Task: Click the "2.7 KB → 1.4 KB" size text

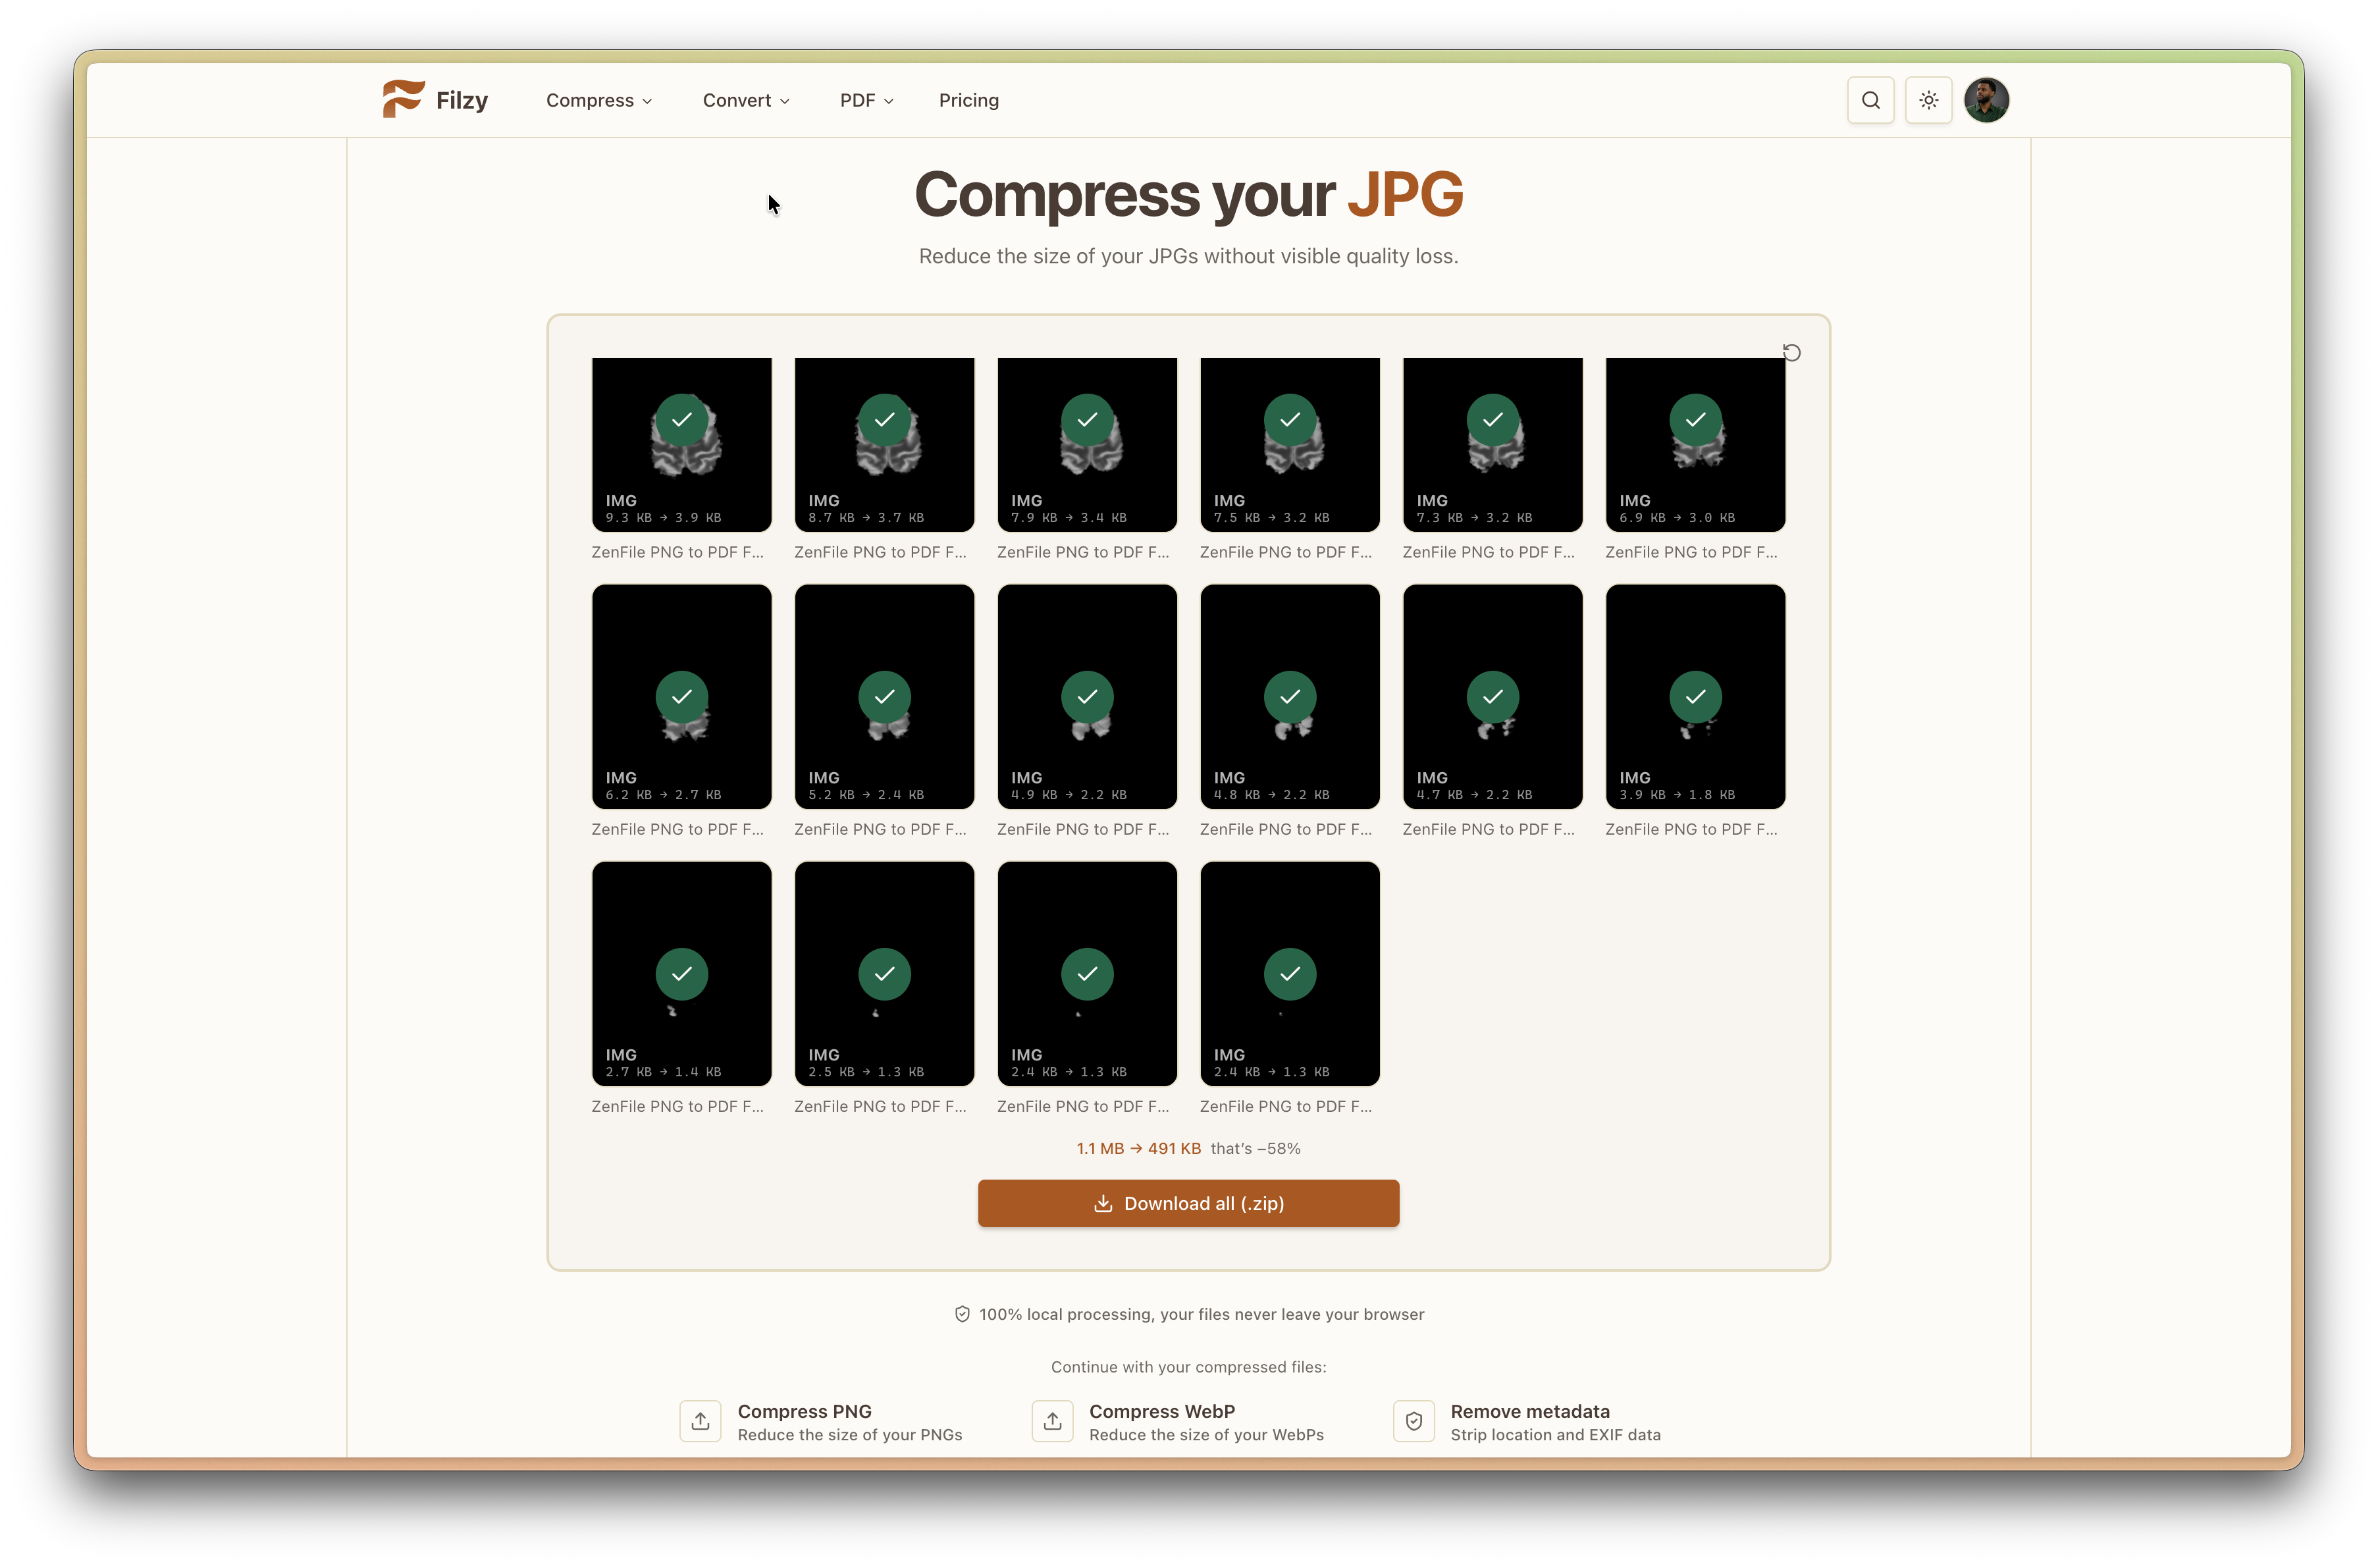Action: [663, 1072]
